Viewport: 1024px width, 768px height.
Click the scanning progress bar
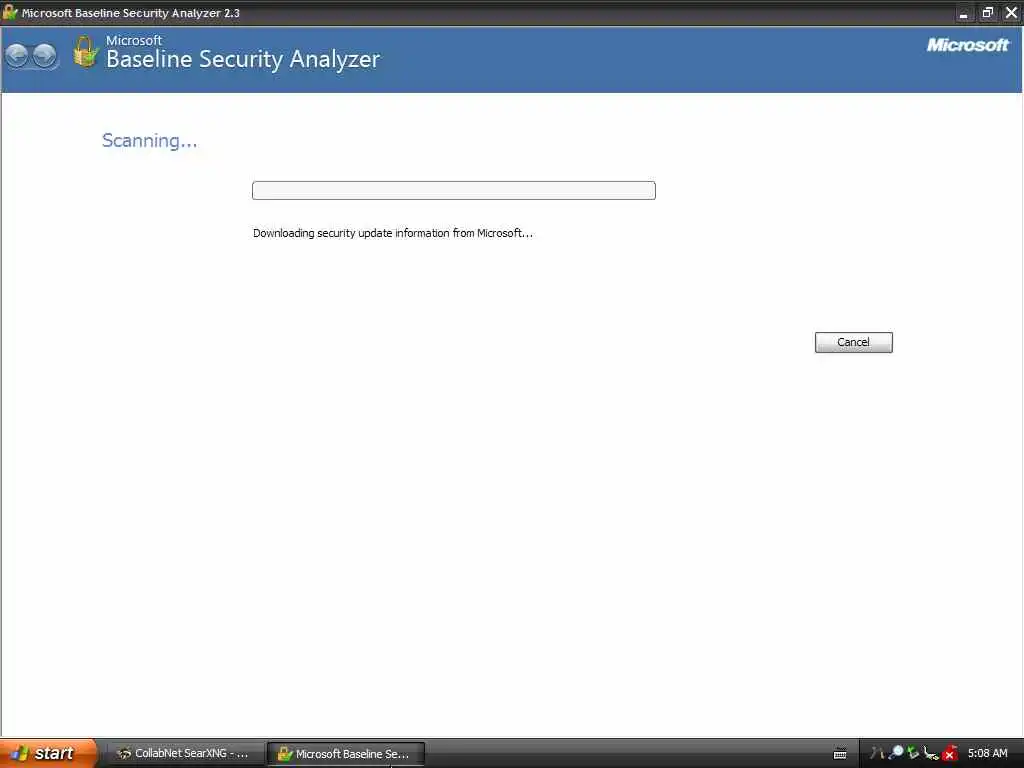pos(454,191)
